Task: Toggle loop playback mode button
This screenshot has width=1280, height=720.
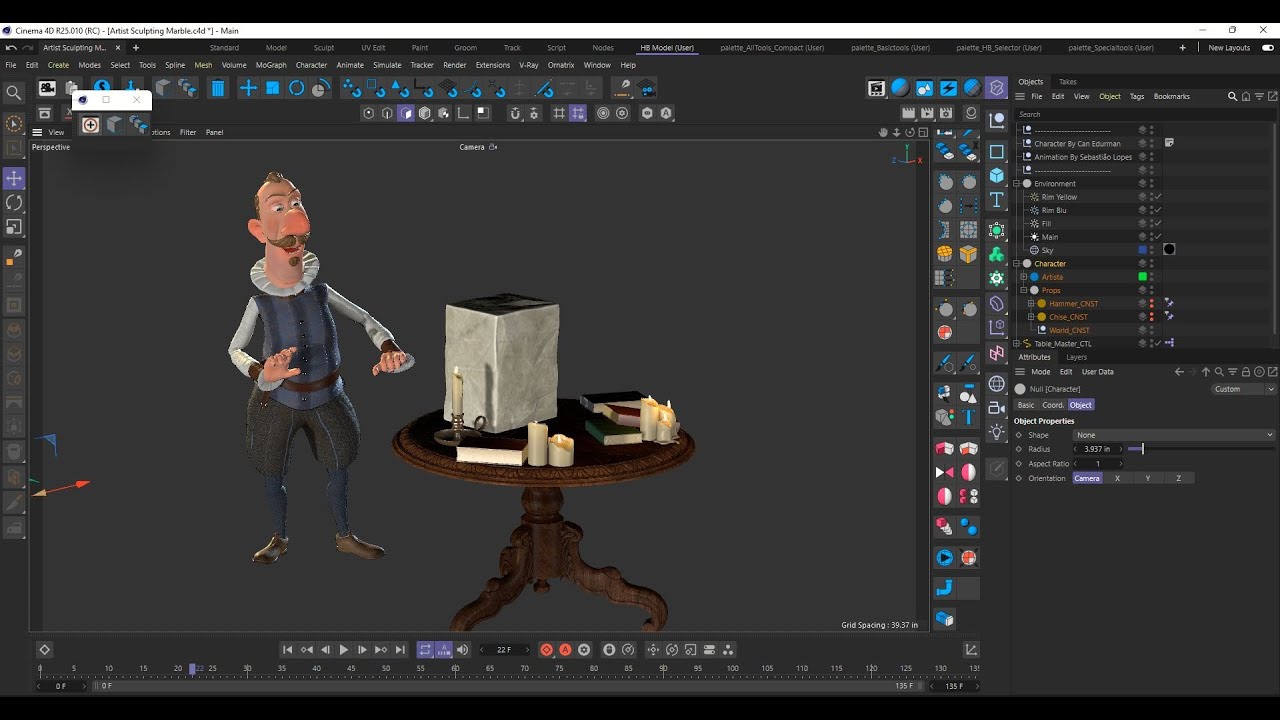Action: tap(425, 650)
